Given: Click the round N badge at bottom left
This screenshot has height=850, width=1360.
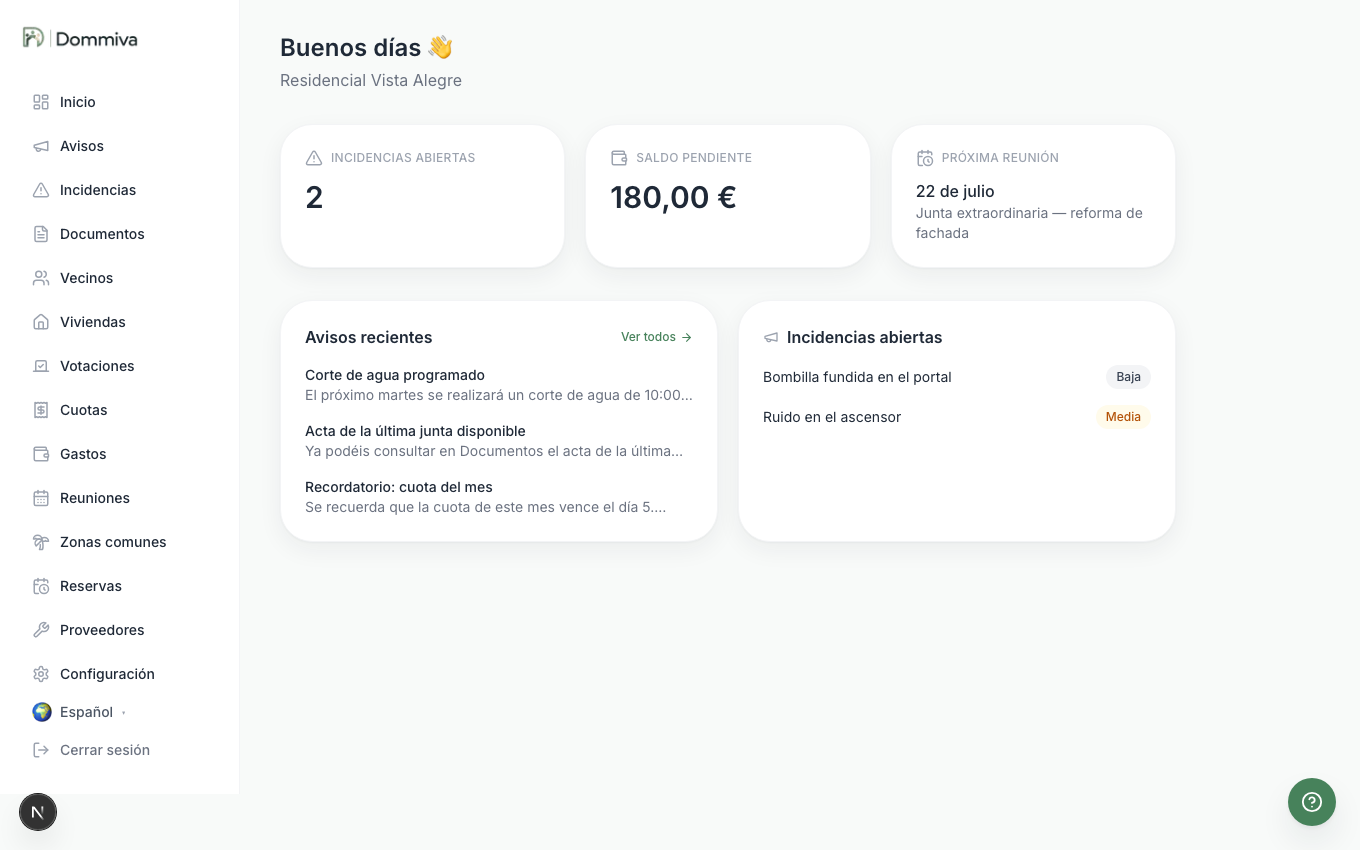Looking at the screenshot, I should point(38,812).
